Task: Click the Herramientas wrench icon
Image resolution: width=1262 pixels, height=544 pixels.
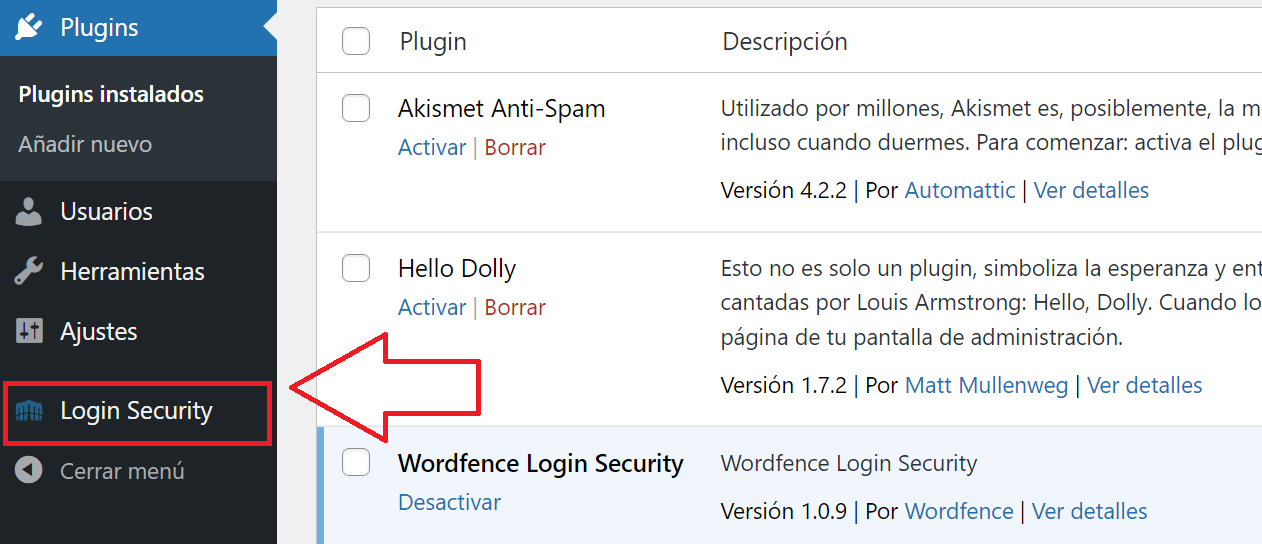Action: tap(29, 271)
